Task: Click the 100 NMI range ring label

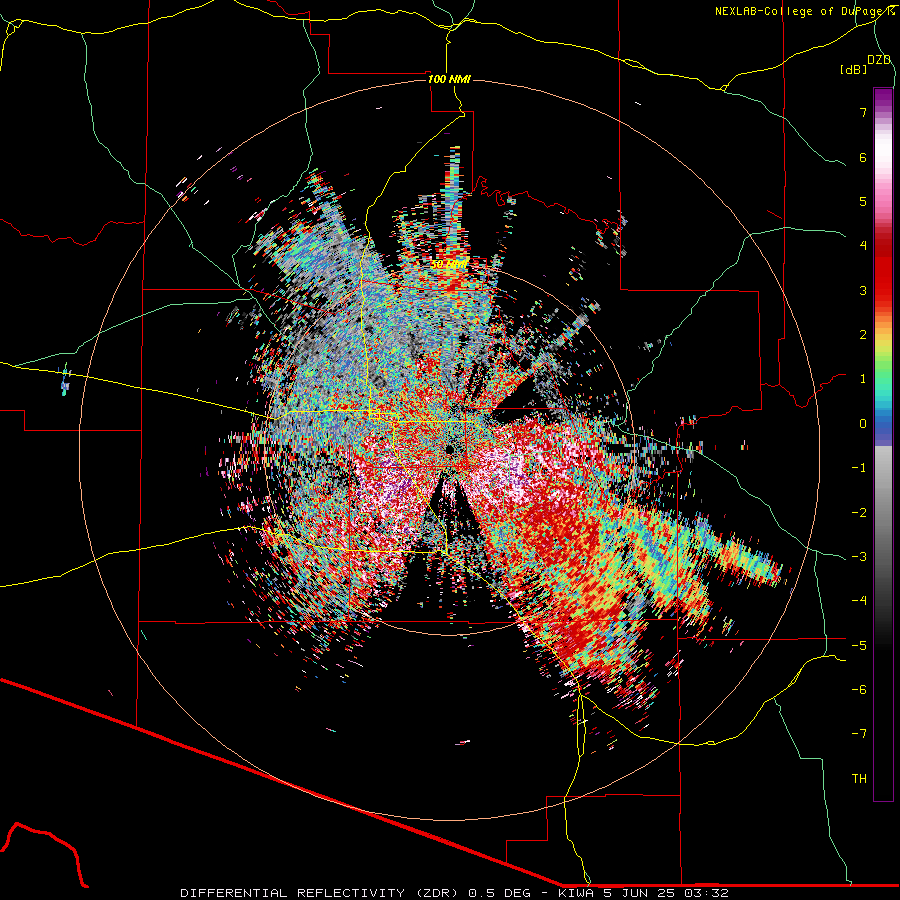Action: click(449, 79)
